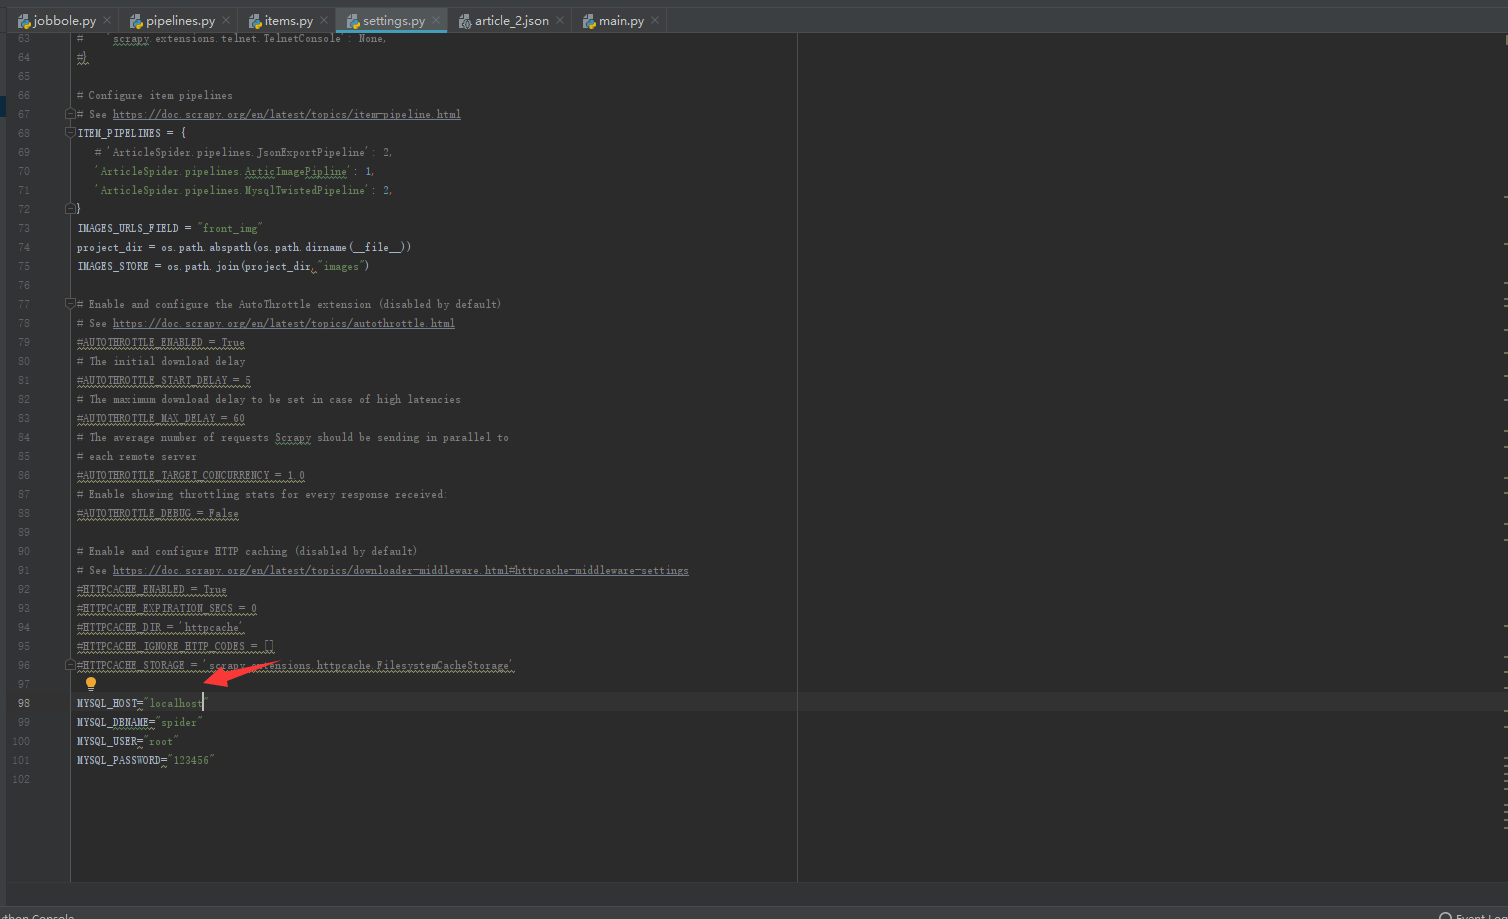1508x919 pixels.
Task: Collapse the AutoThrottle comment block fold marker
Action: pyautogui.click(x=71, y=304)
